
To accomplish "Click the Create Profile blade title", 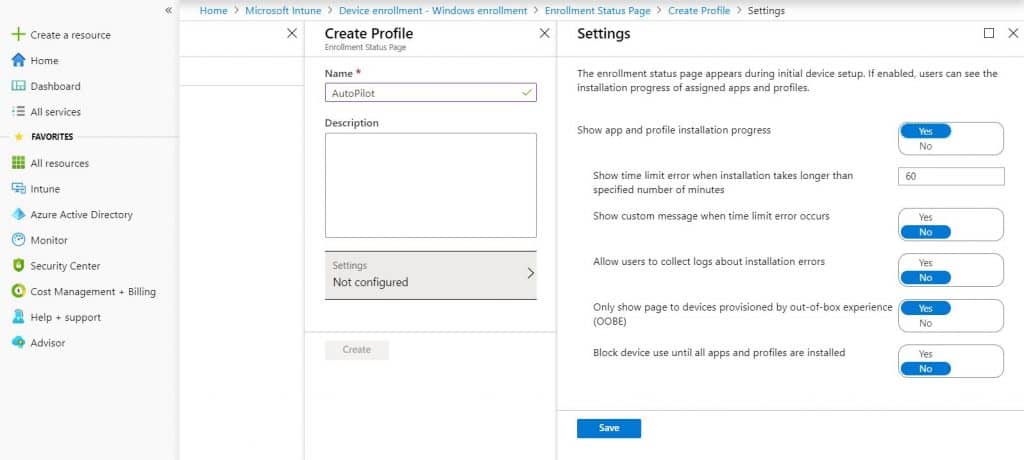I will [x=369, y=33].
